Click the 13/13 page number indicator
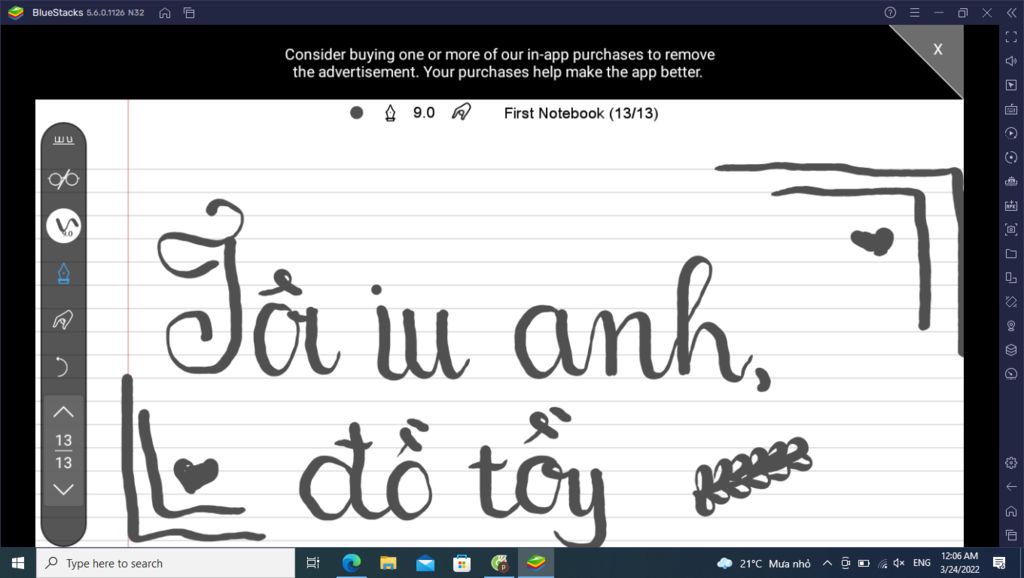Screen dimensions: 1024x578 (x=63, y=451)
